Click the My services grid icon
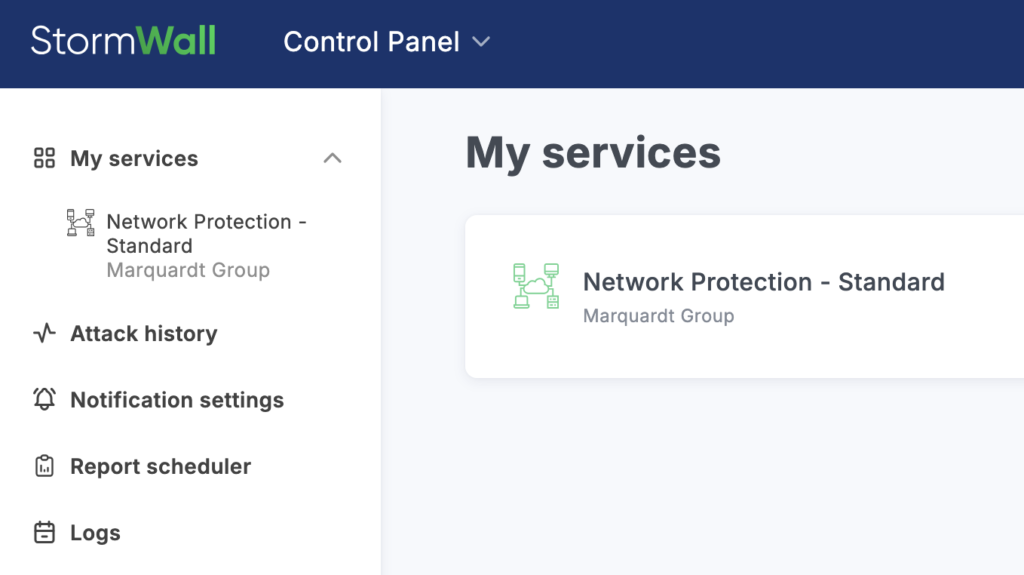This screenshot has height=575, width=1024. point(44,158)
